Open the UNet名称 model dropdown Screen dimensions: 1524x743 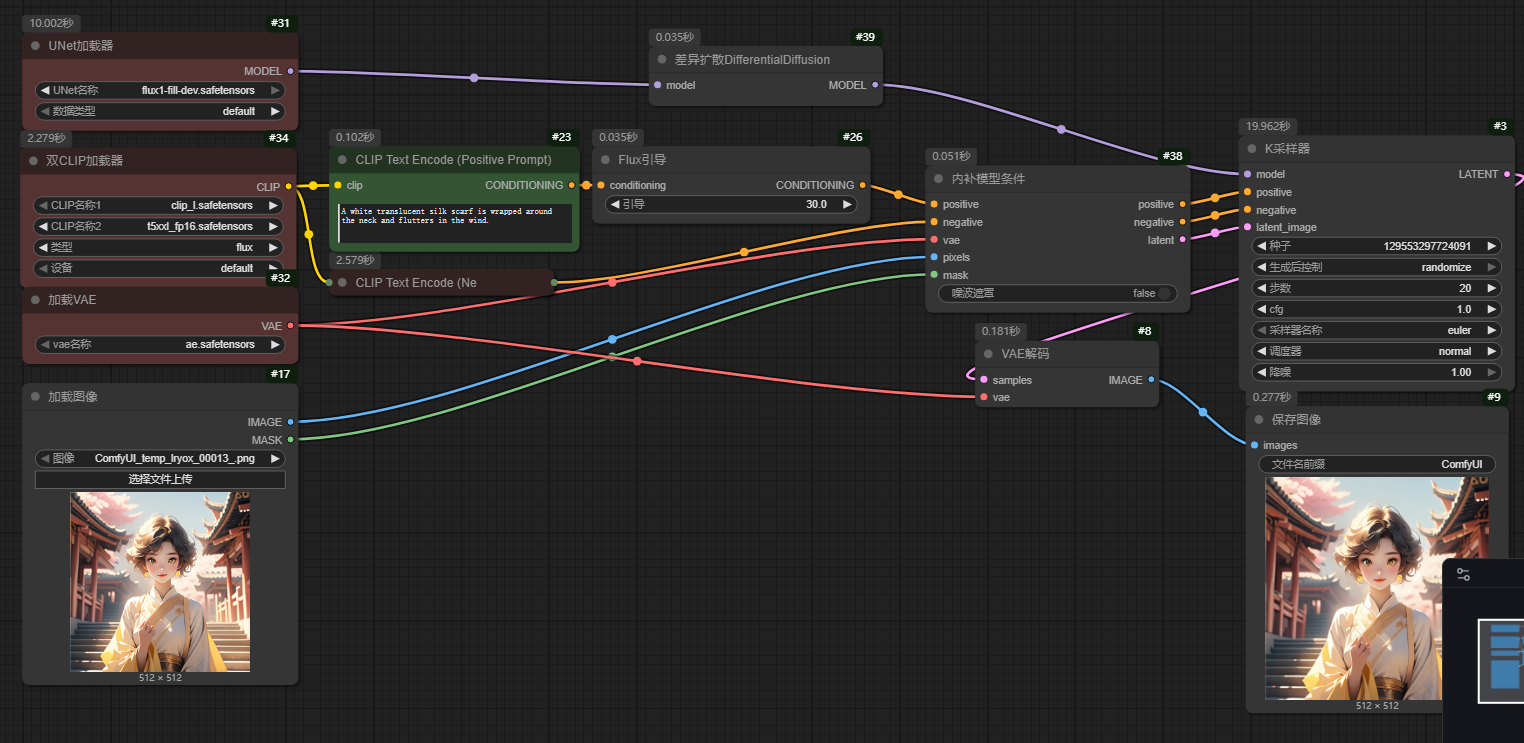tap(160, 90)
